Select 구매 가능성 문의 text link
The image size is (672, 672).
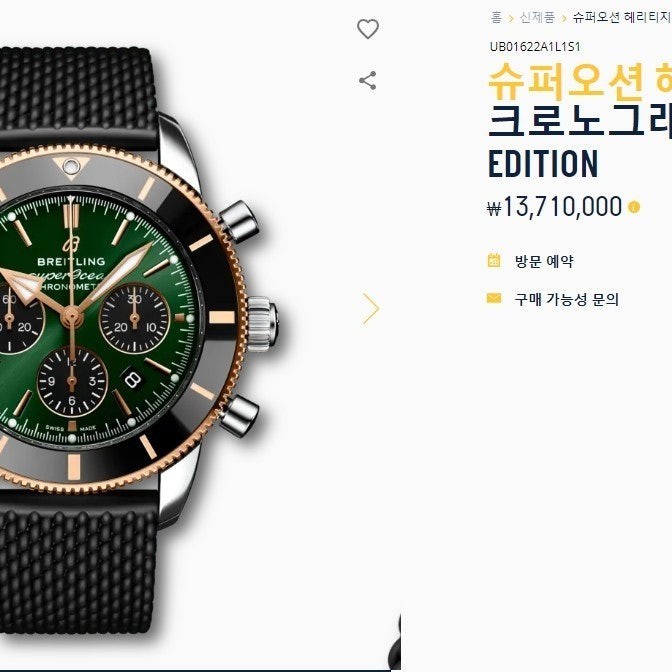coord(567,299)
